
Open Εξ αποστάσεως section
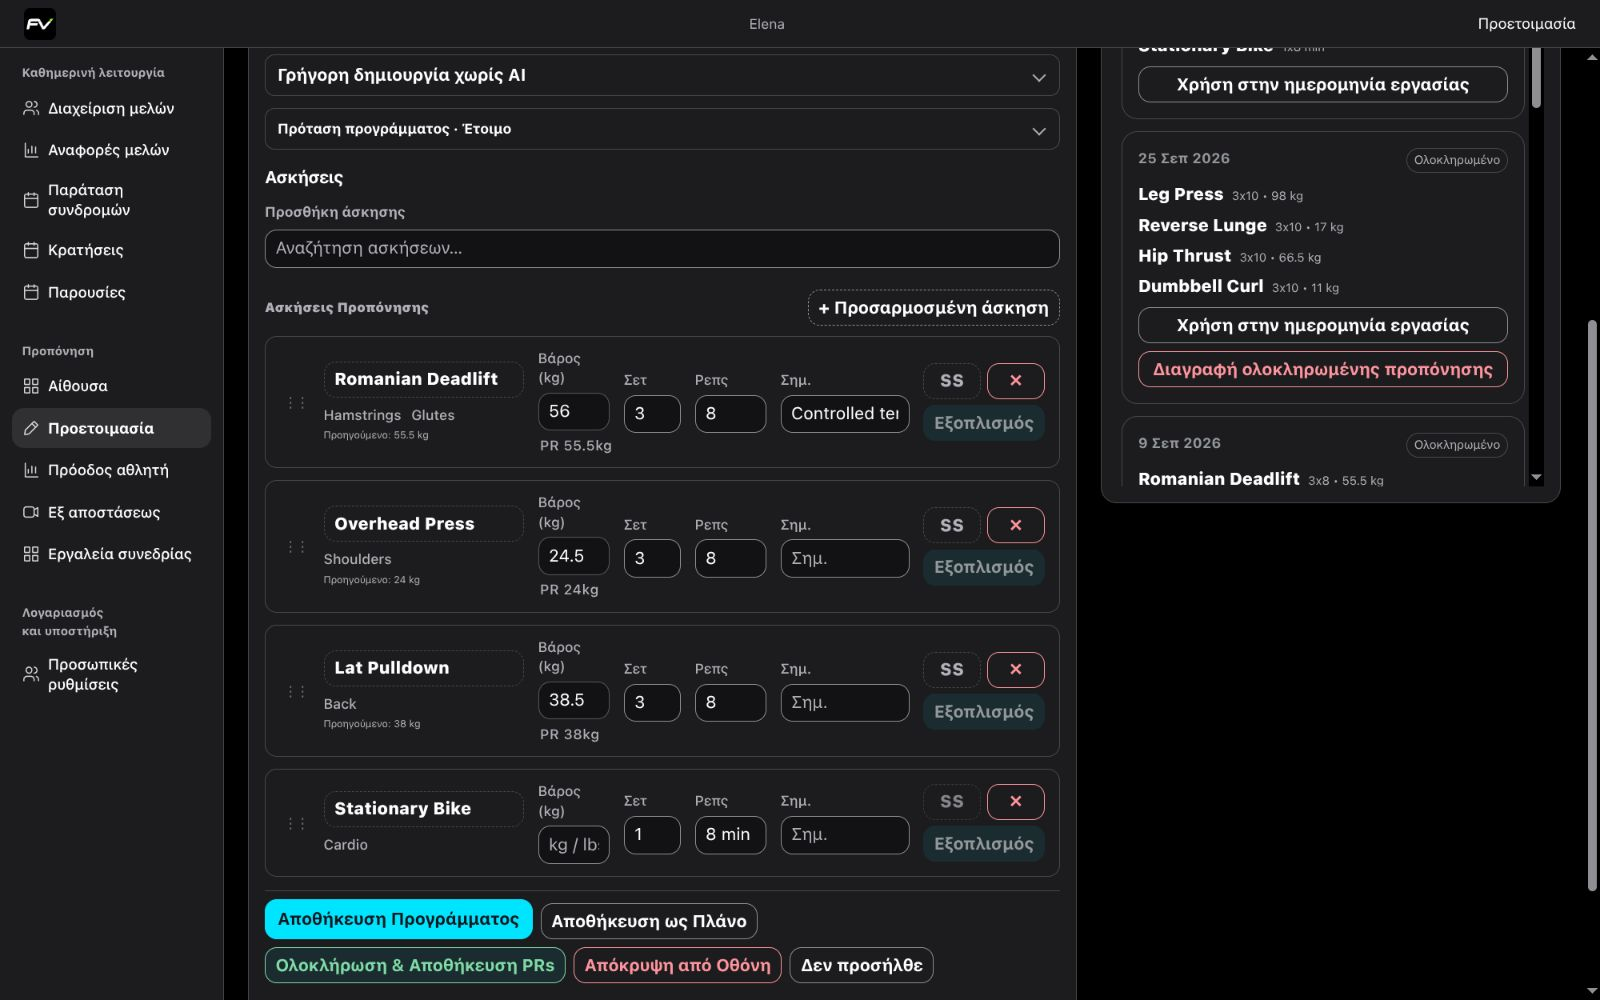(x=111, y=512)
